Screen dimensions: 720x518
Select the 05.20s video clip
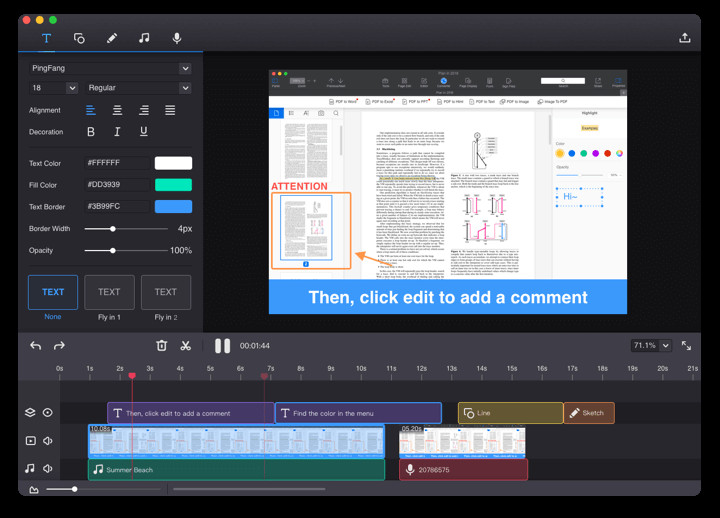click(x=462, y=441)
